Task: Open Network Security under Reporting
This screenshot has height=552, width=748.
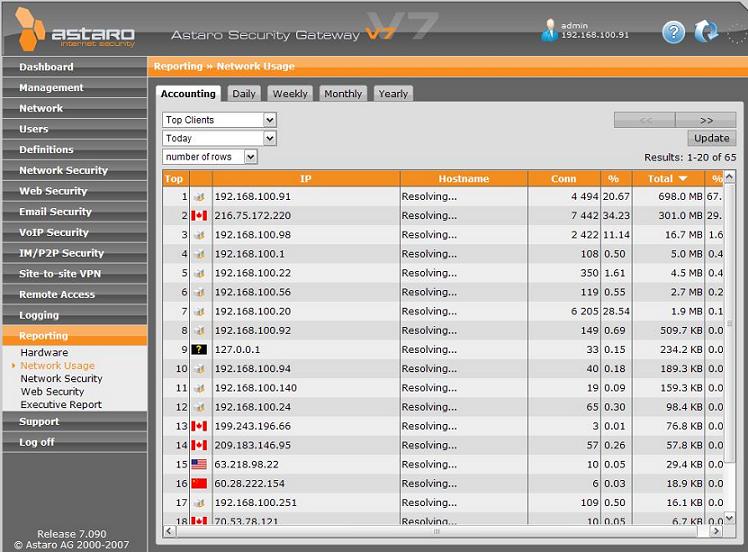Action: pos(61,378)
